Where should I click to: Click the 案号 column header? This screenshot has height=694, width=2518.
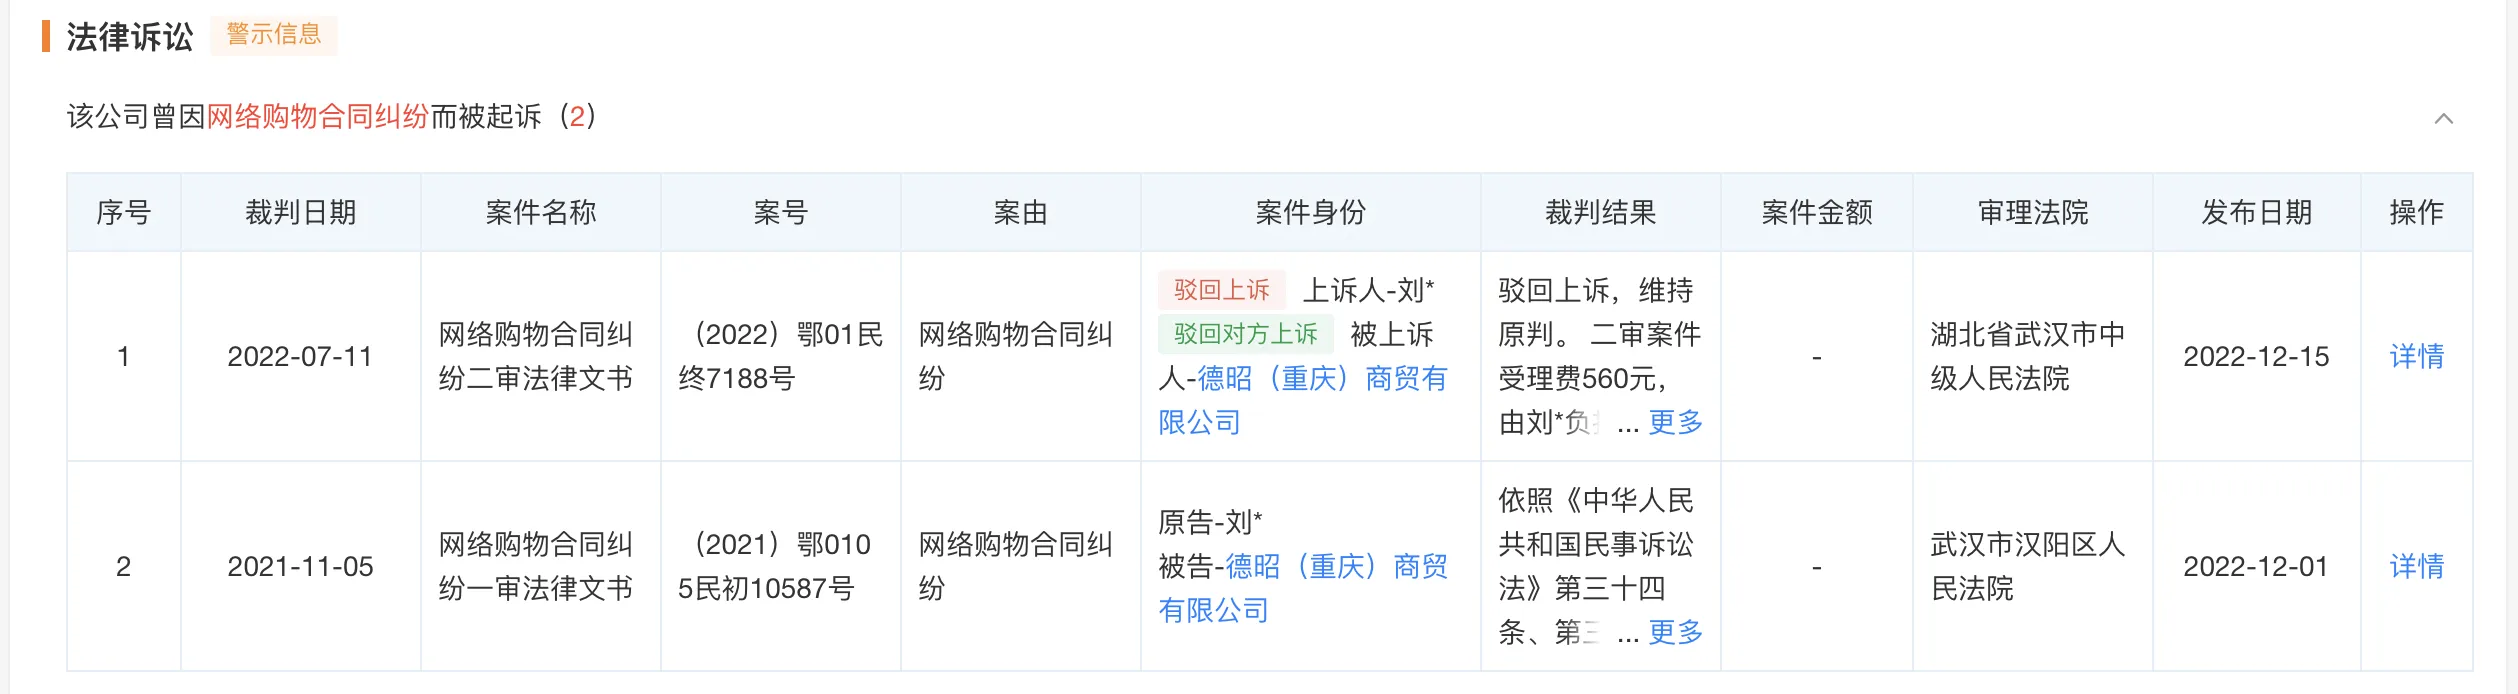coord(781,212)
